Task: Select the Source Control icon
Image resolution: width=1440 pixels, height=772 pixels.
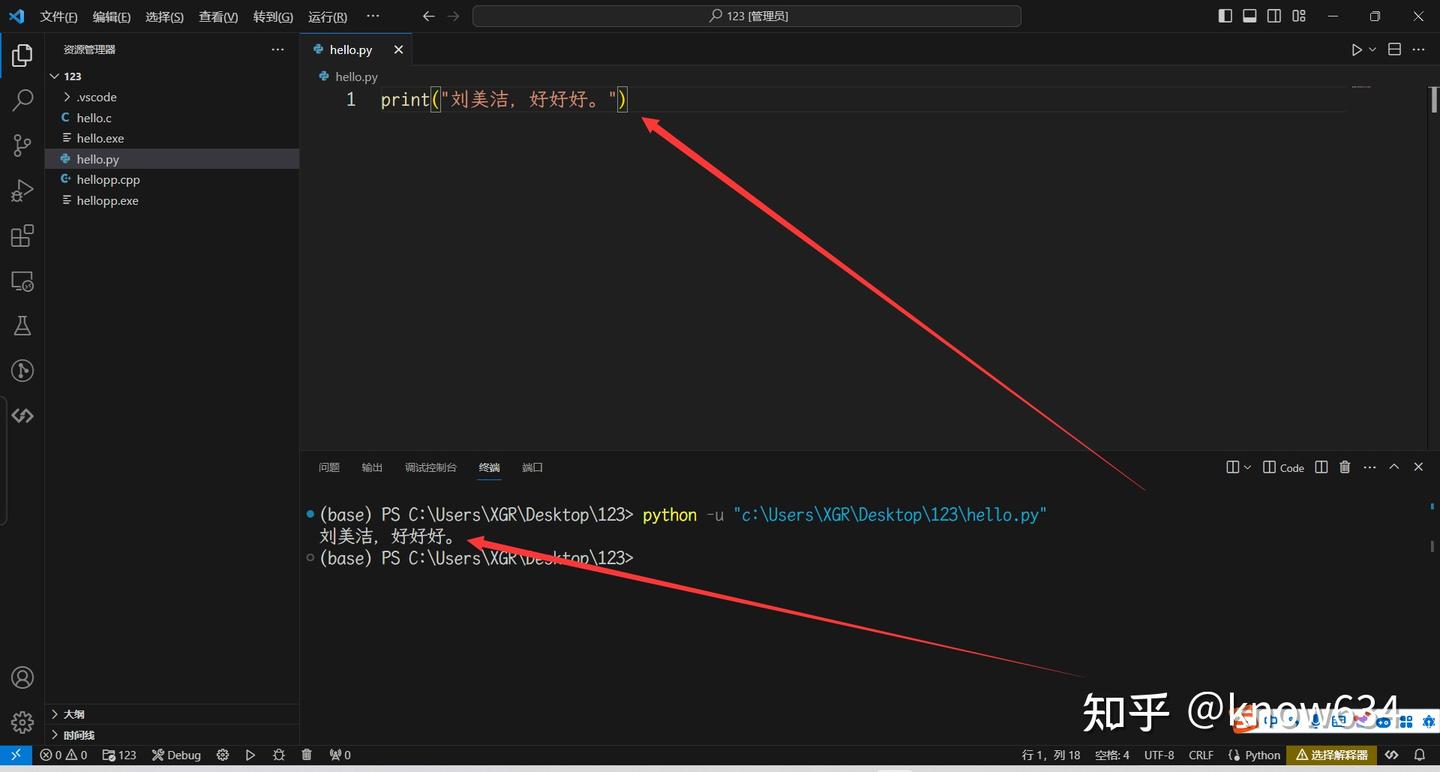Action: coord(22,145)
